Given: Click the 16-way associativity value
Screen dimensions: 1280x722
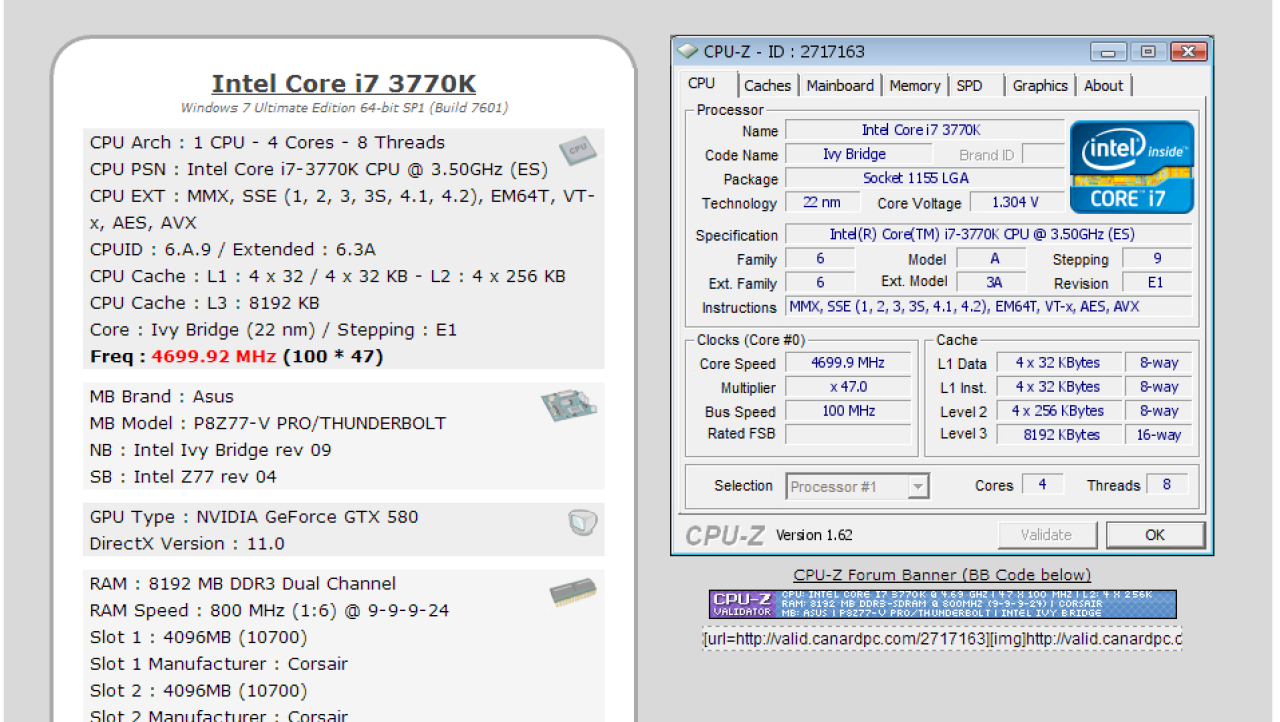Looking at the screenshot, I should pyautogui.click(x=1158, y=435).
